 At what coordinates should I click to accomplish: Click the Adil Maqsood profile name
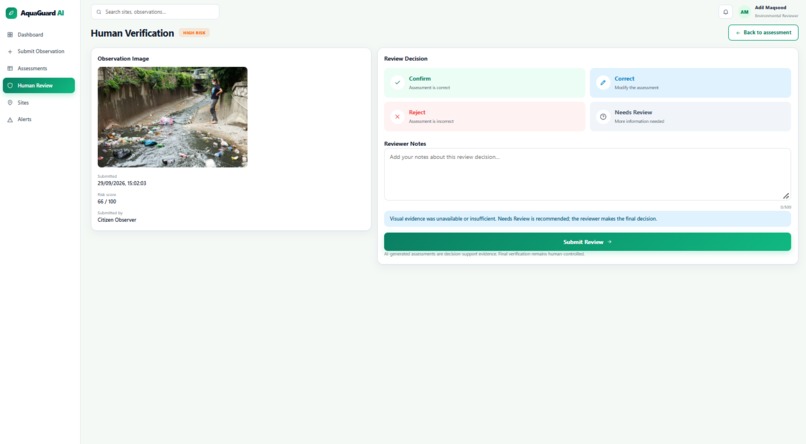770,8
